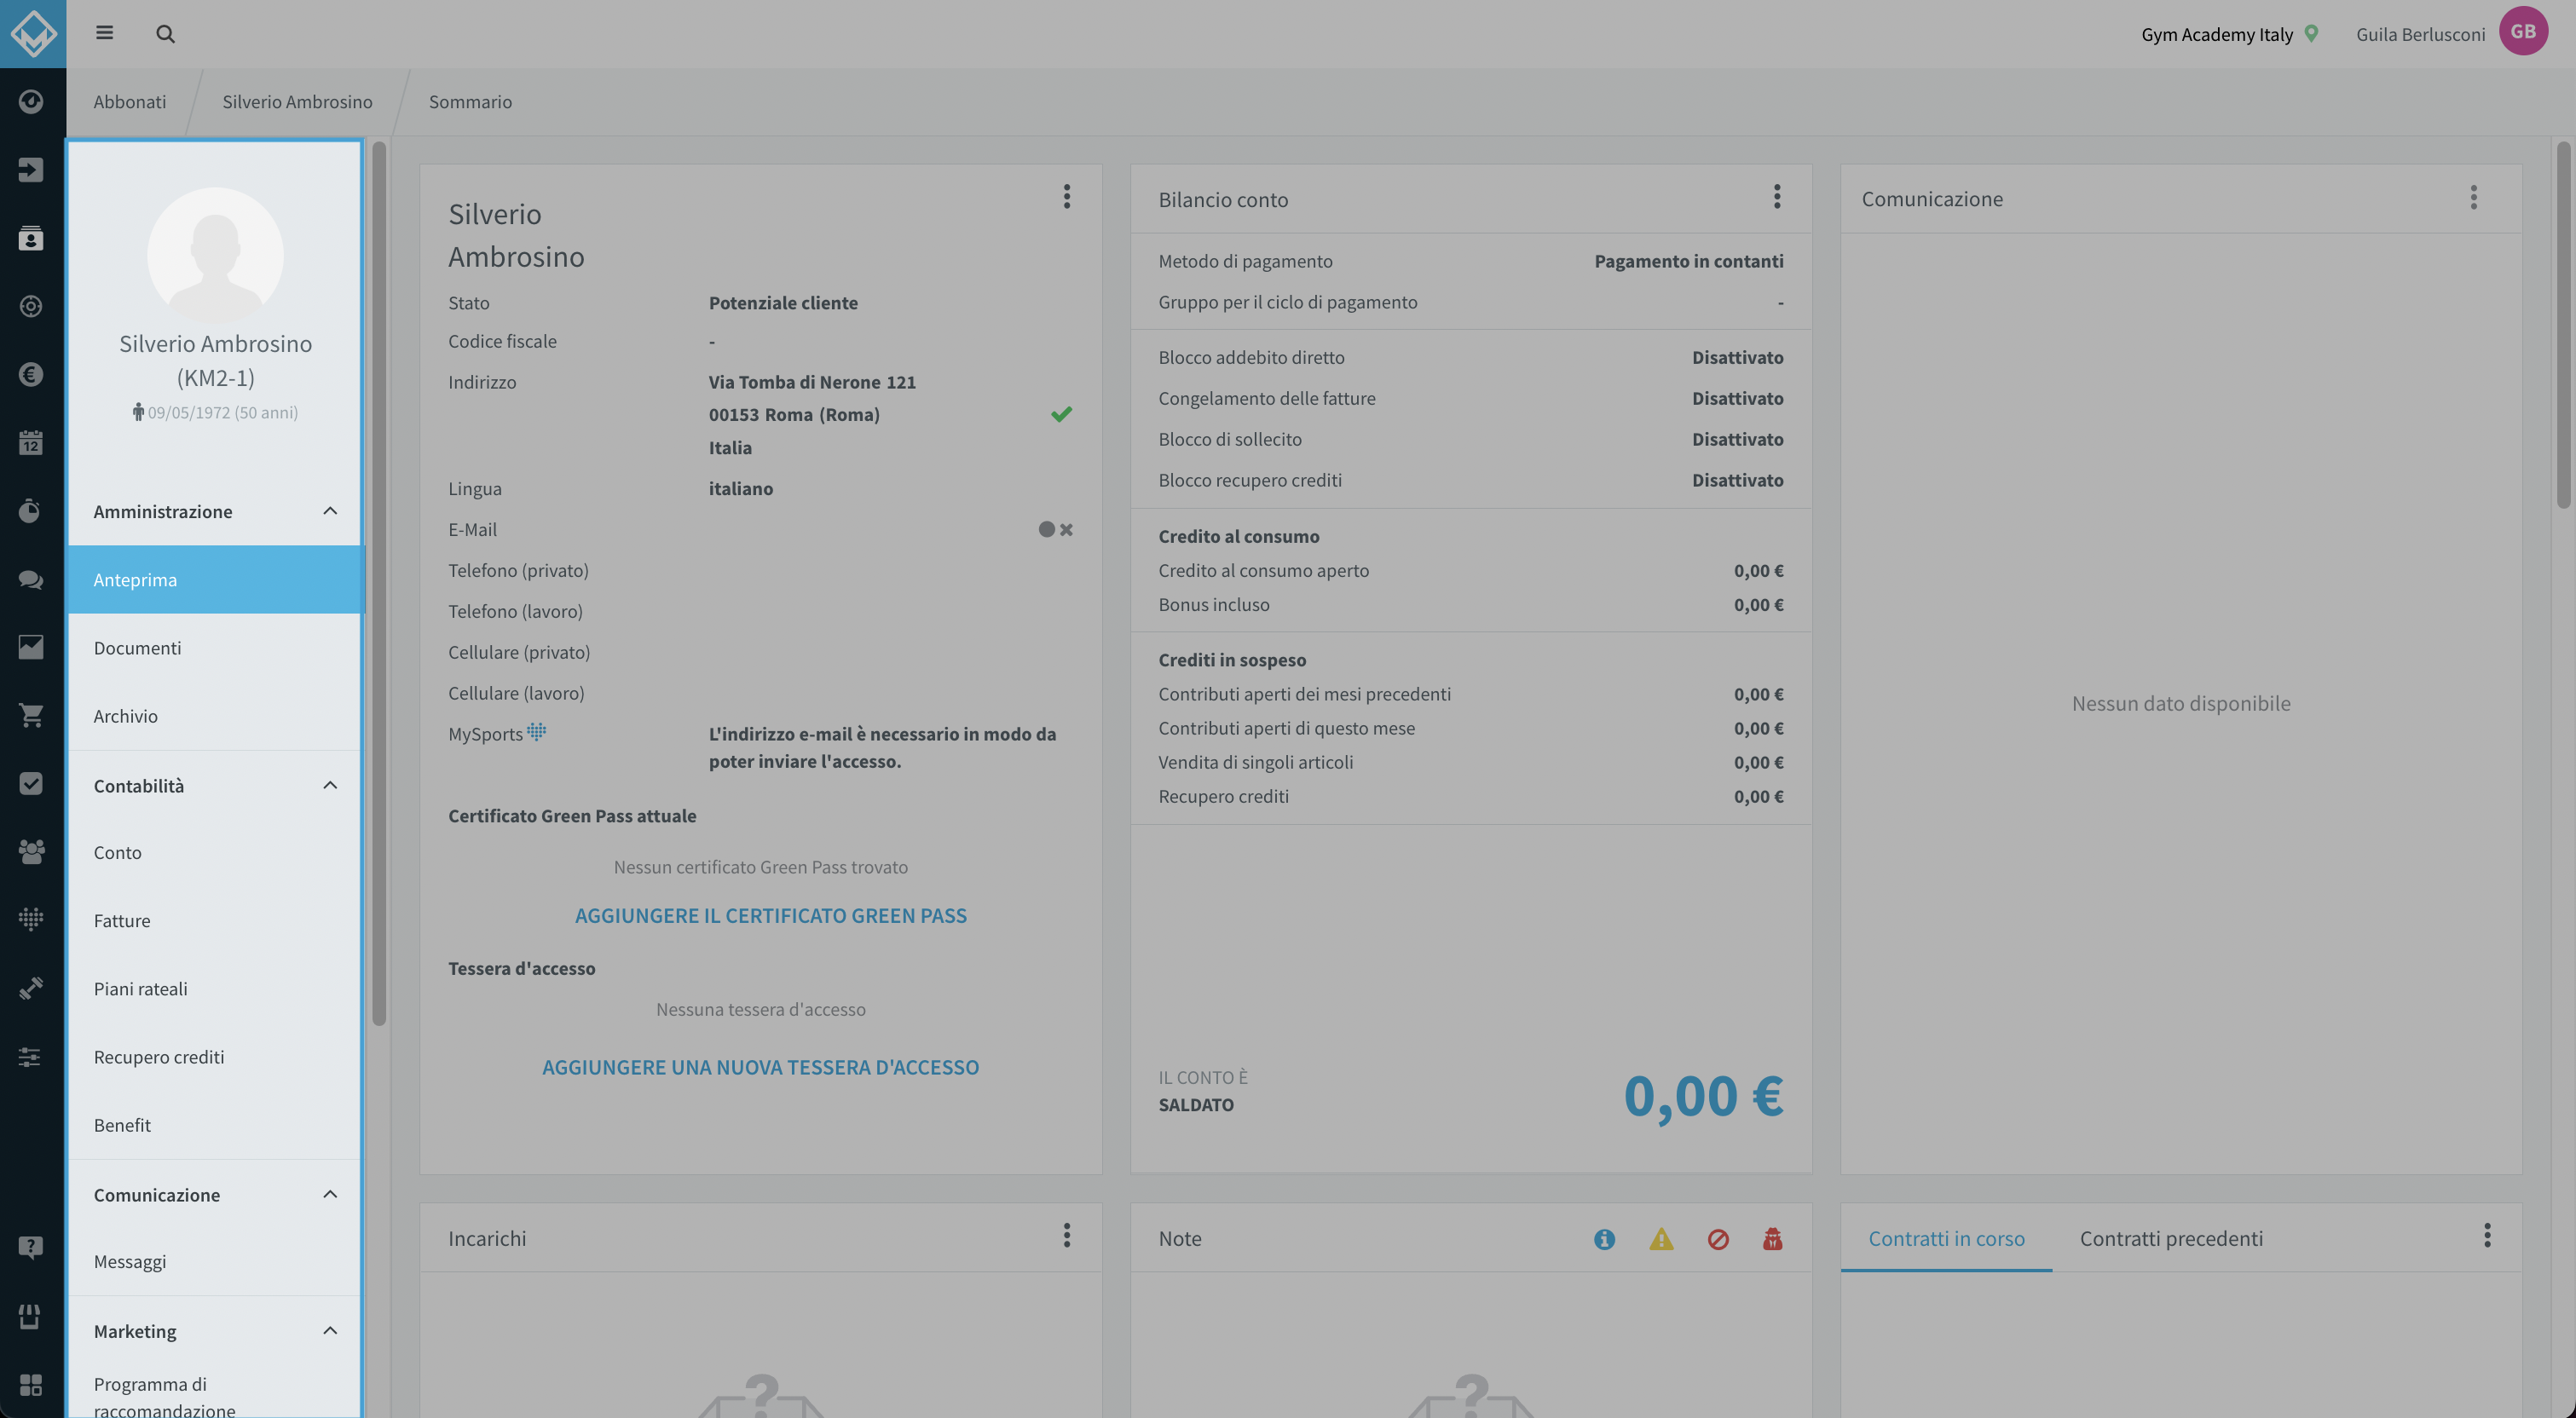The width and height of the screenshot is (2576, 1418).
Task: Open Archivio in the sidebar
Action: click(215, 715)
